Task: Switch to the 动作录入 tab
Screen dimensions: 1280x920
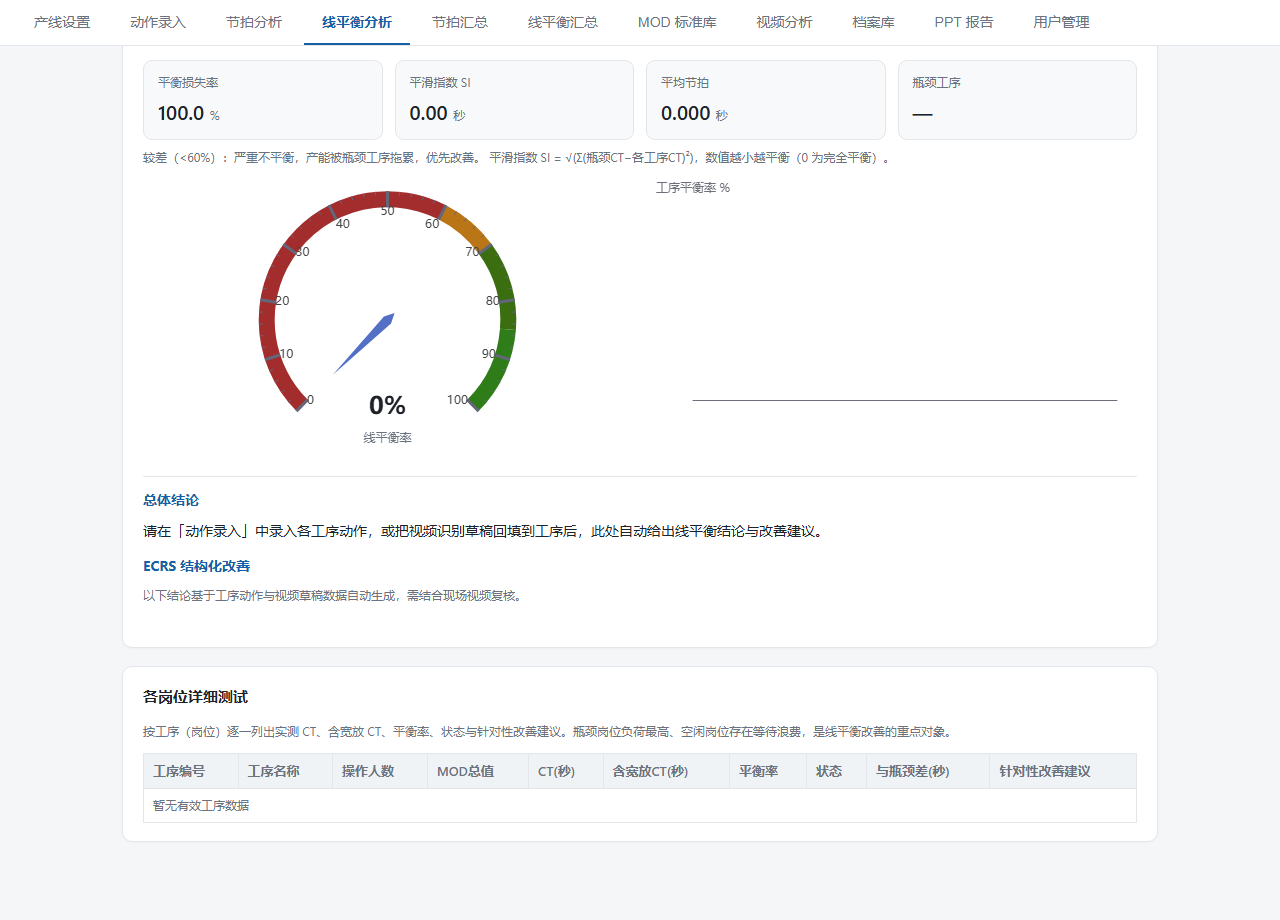Action: 158,22
